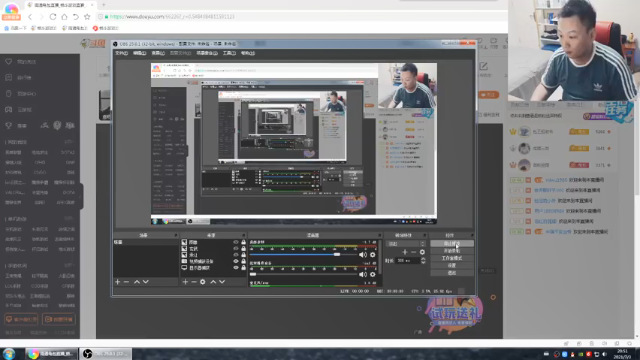Open OBS 场景集合 menu

point(207,53)
